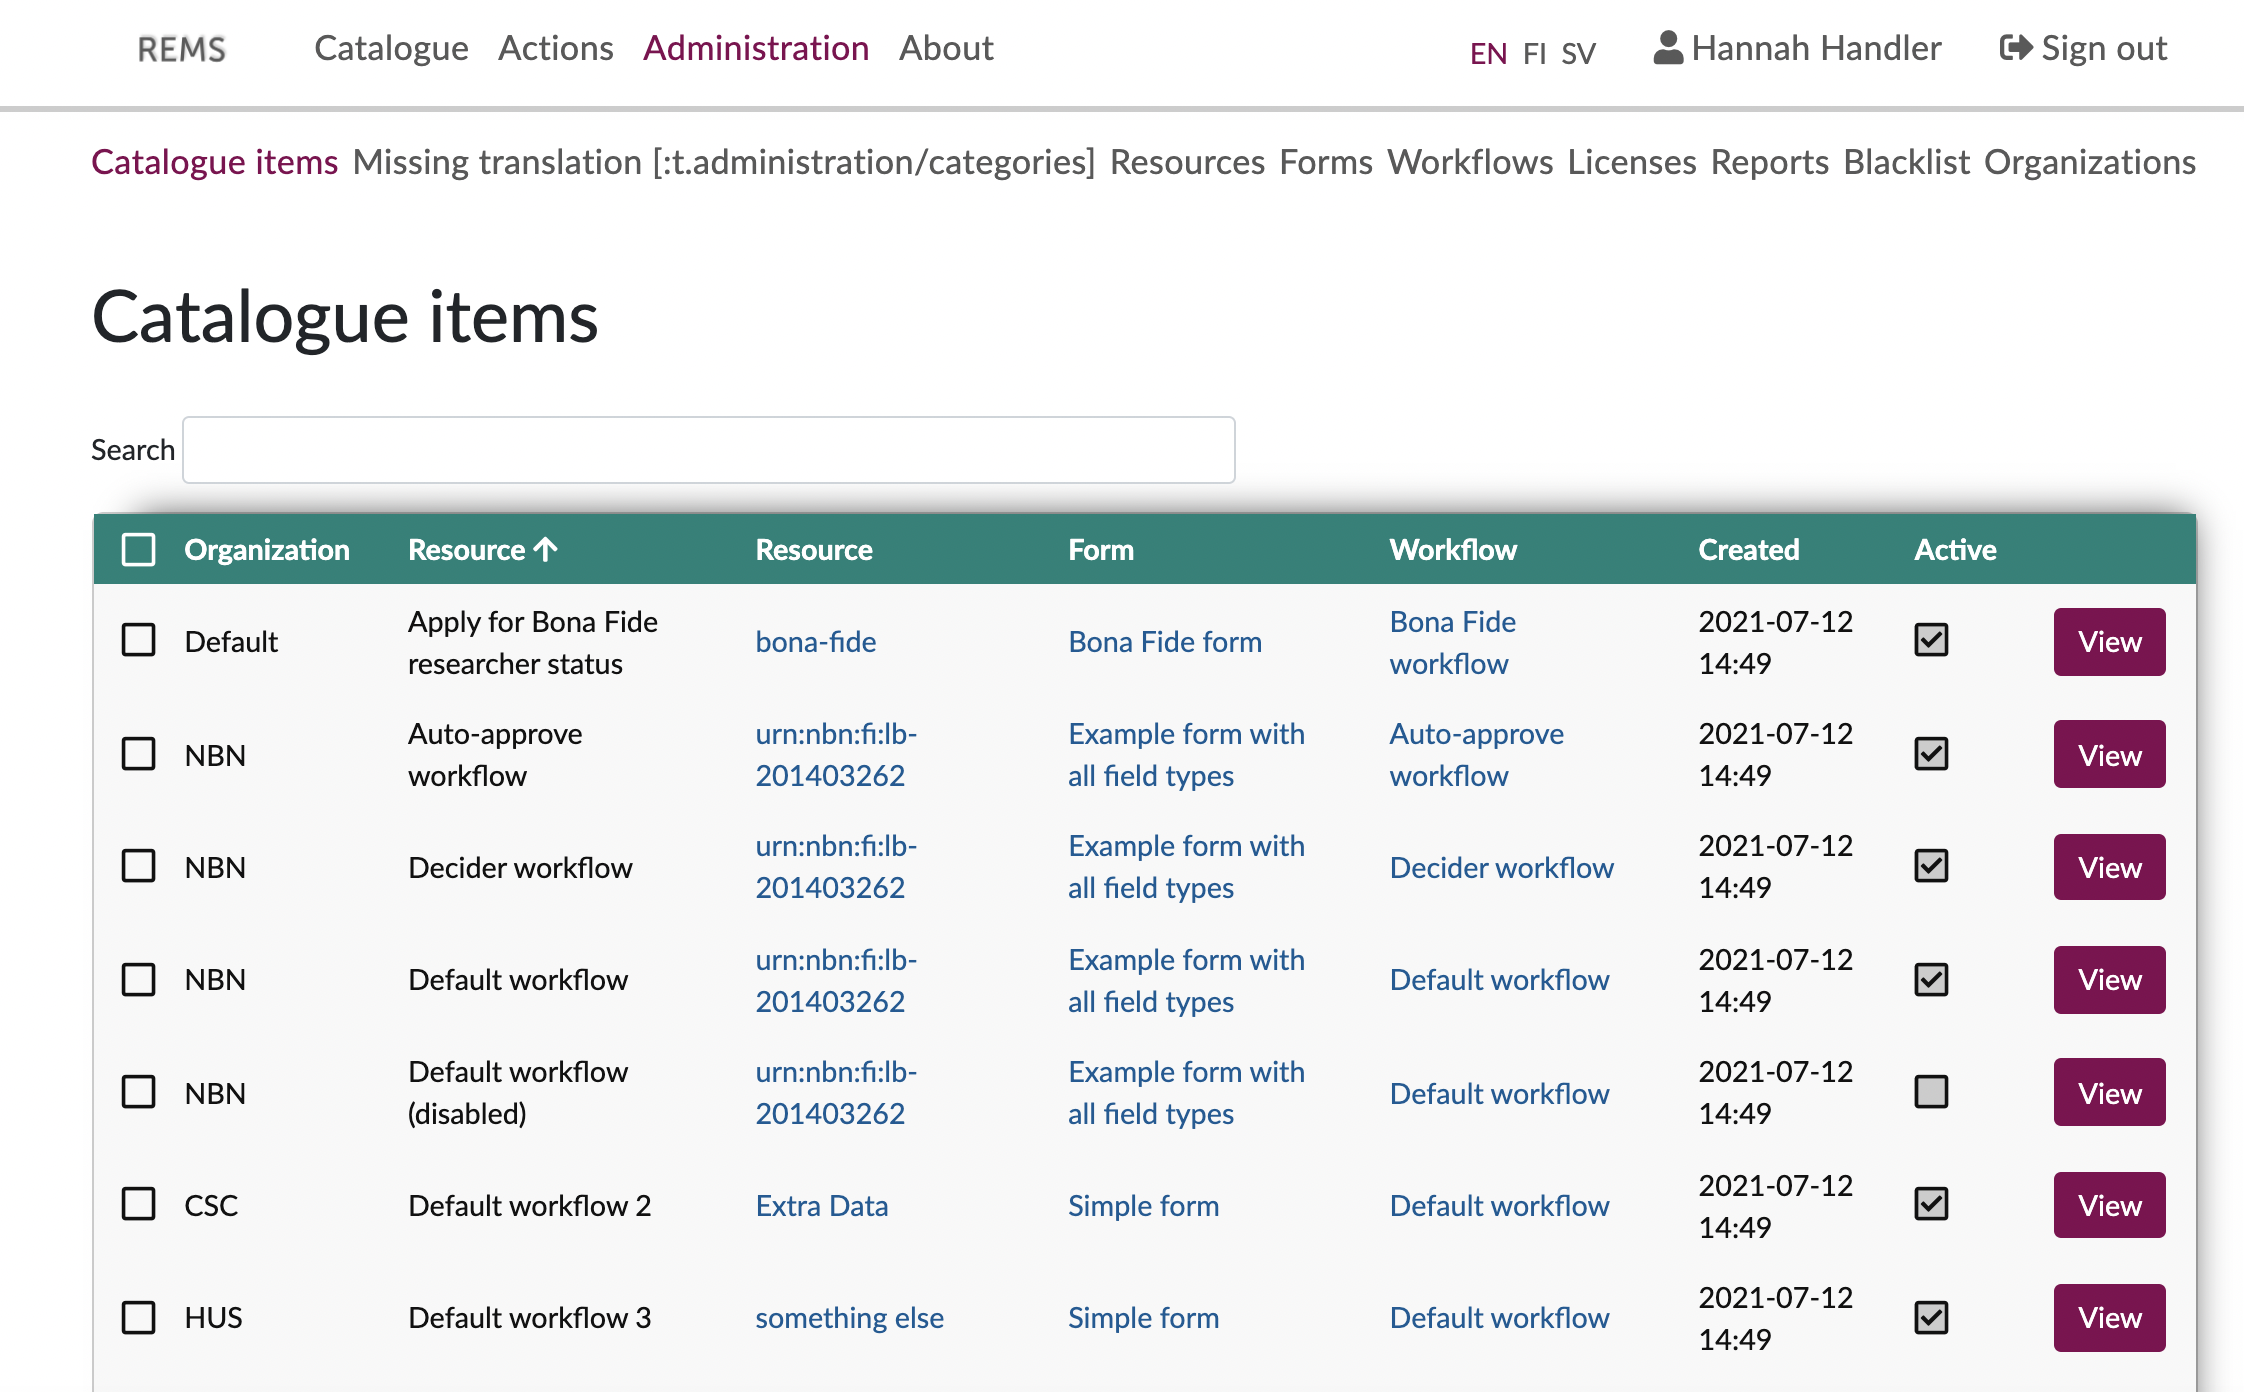
Task: Select checkbox for Auto-approve workflow row
Action: point(139,753)
